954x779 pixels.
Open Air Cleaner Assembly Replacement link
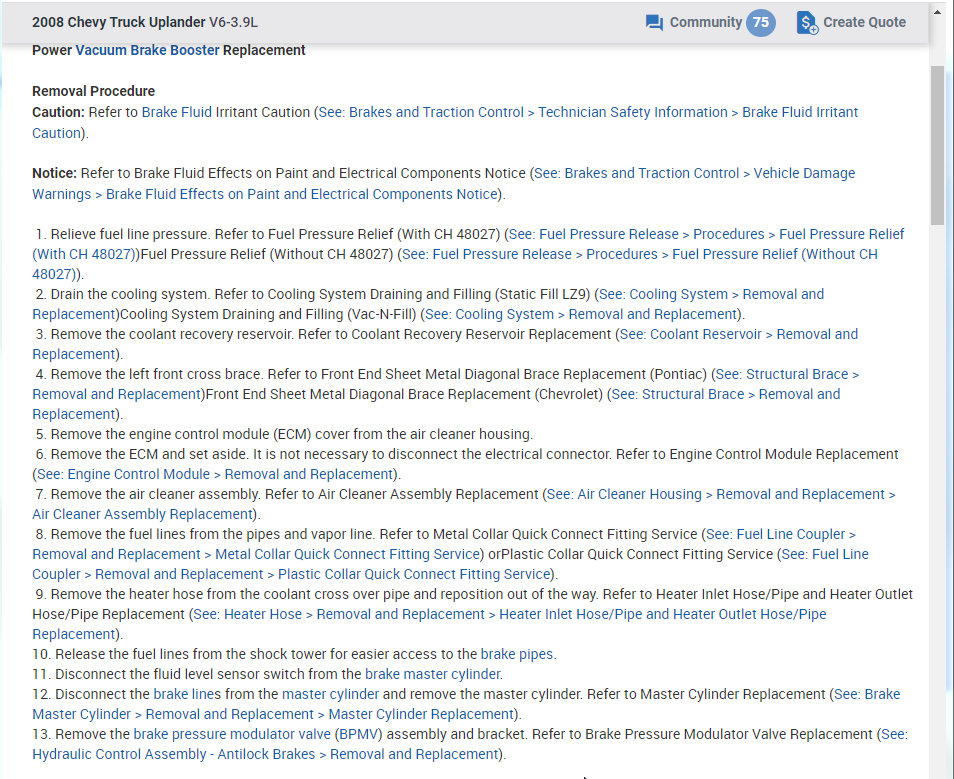(142, 515)
